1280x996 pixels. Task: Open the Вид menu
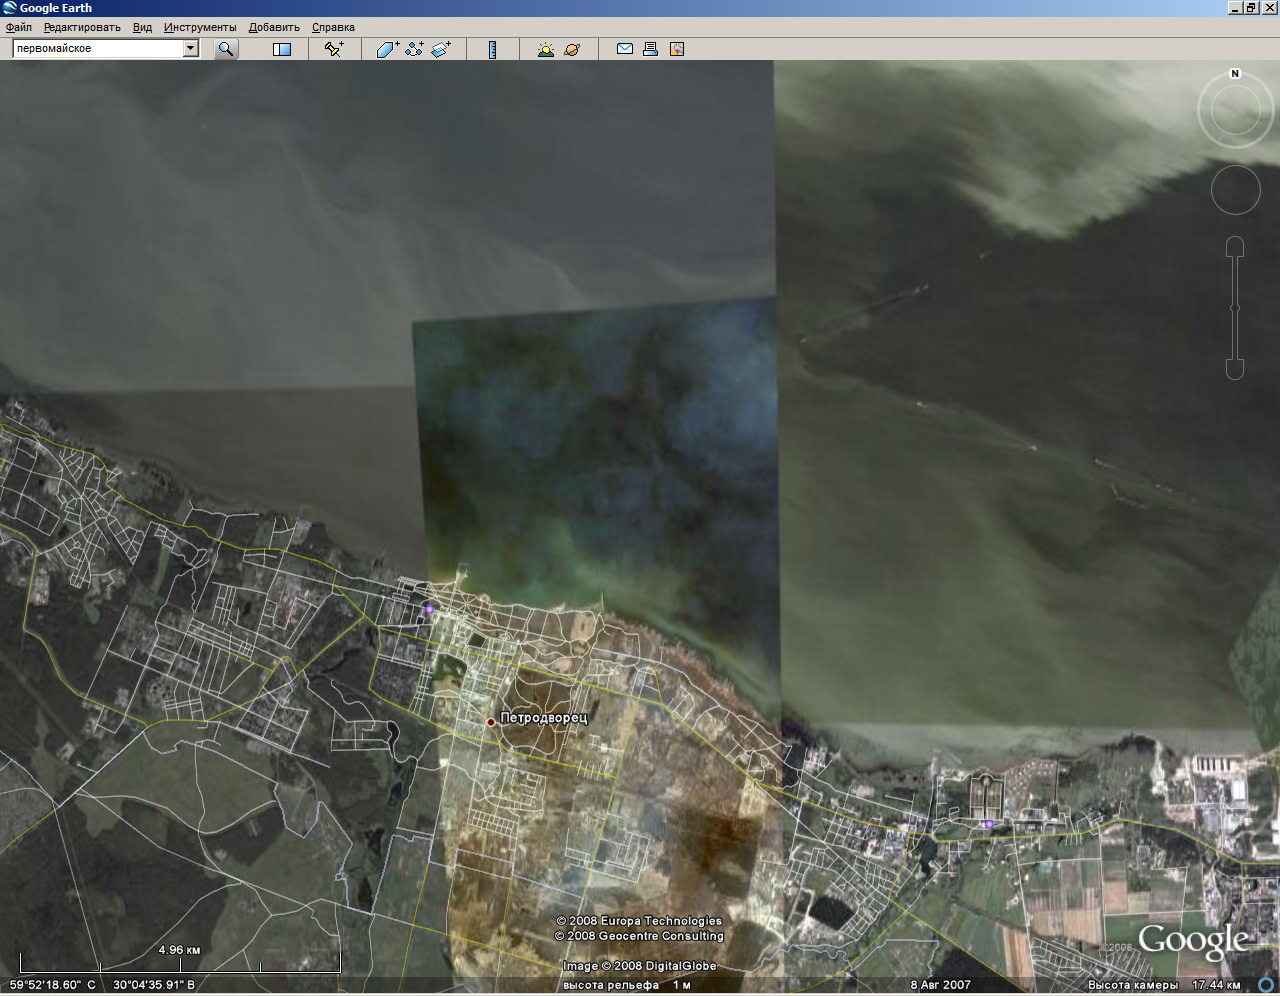point(142,27)
